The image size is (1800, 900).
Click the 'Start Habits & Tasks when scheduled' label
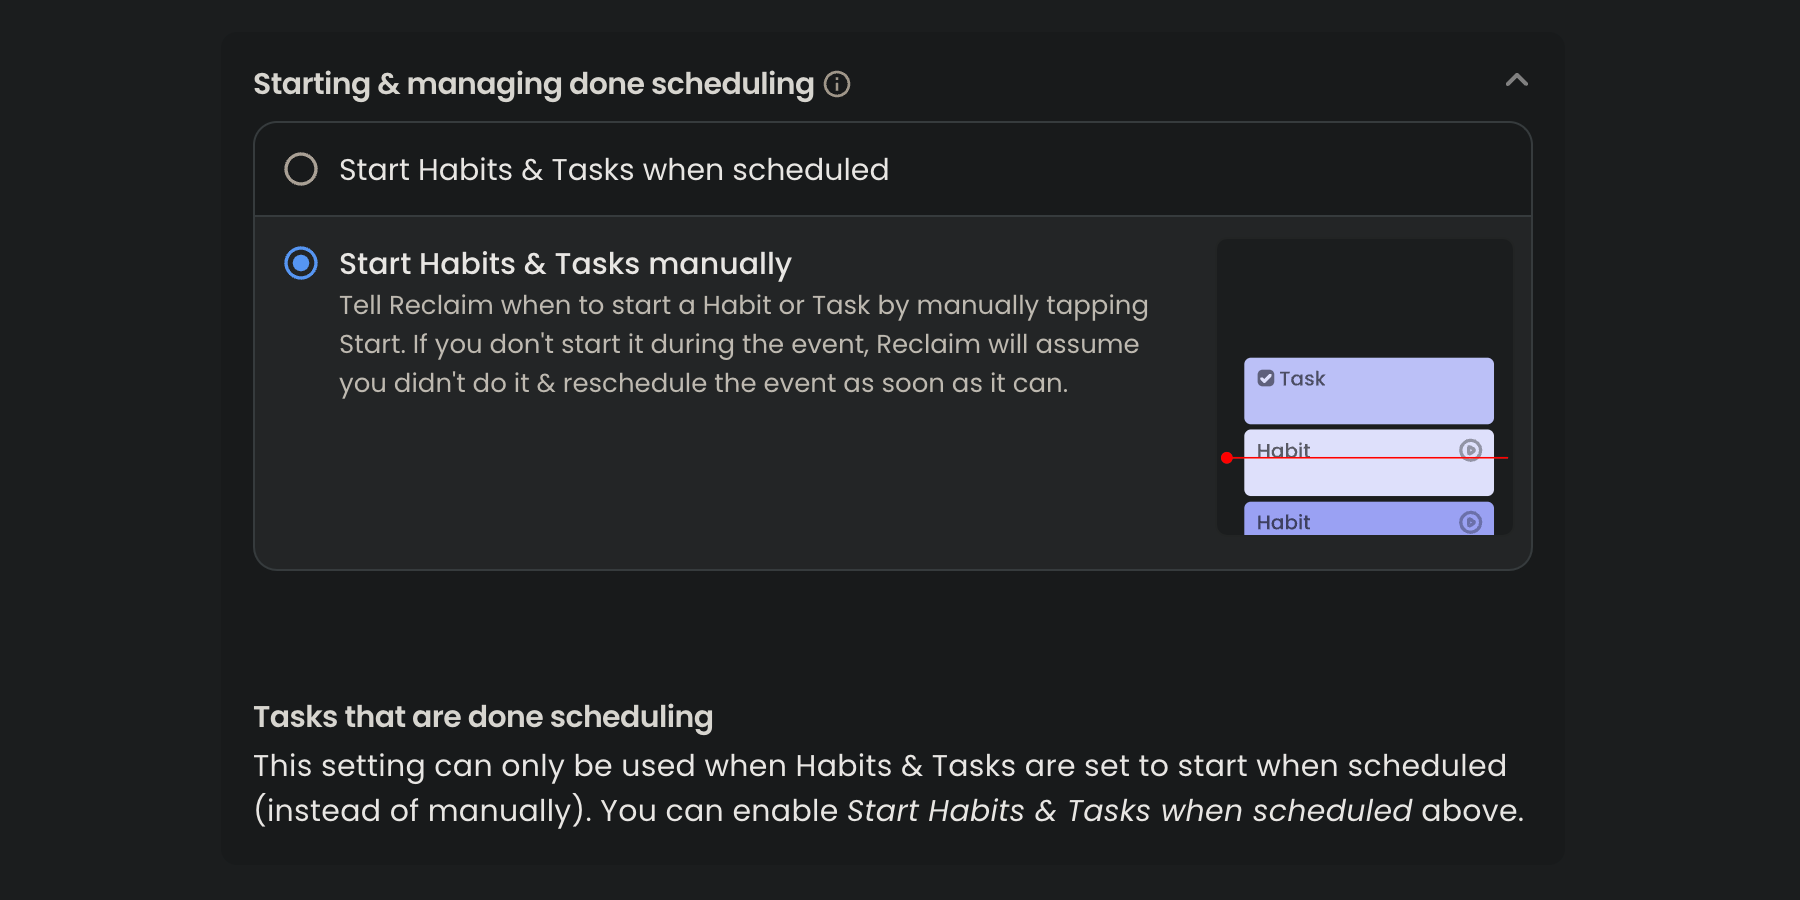[614, 170]
